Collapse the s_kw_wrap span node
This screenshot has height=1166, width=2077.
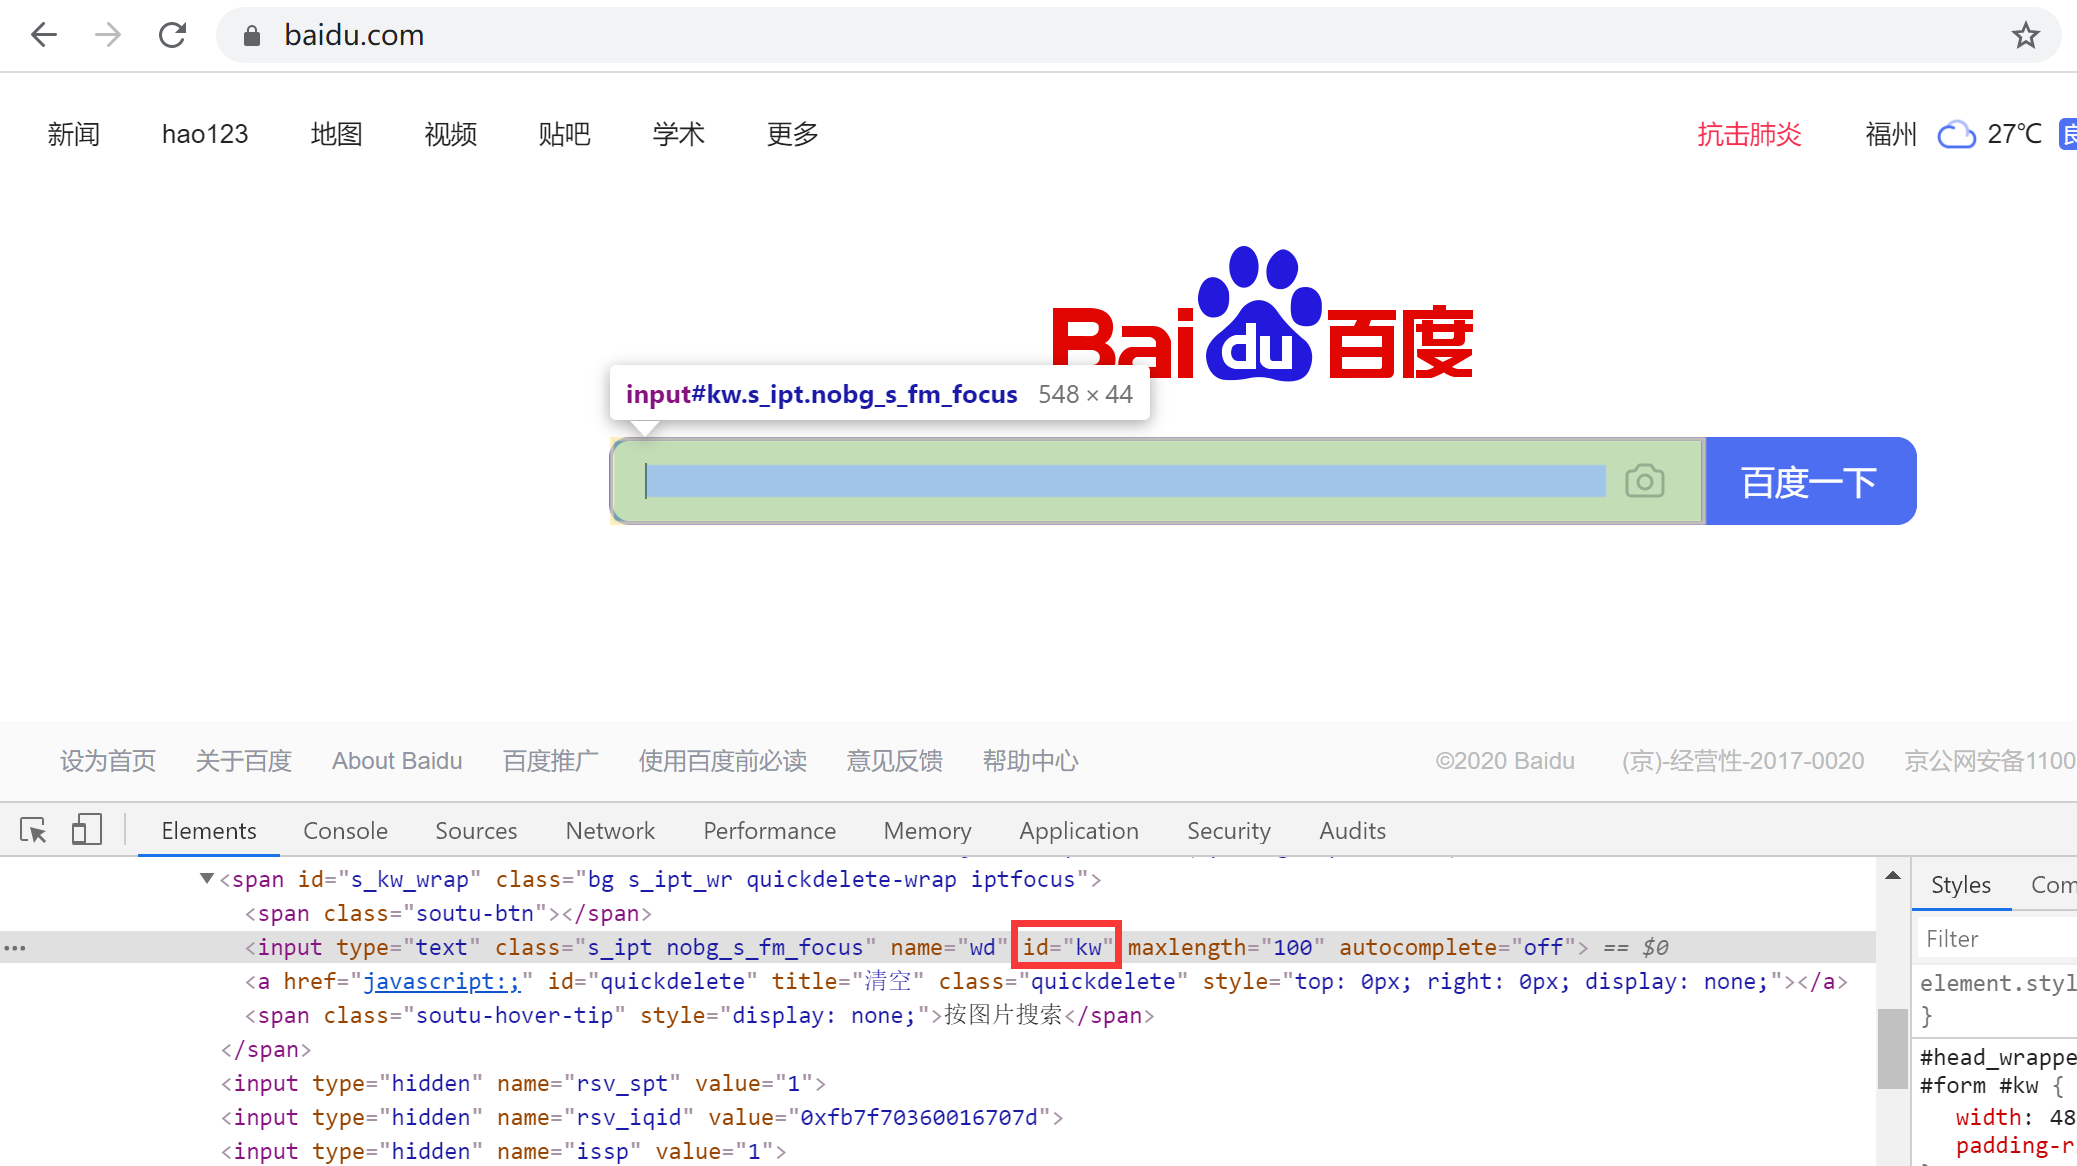(207, 879)
